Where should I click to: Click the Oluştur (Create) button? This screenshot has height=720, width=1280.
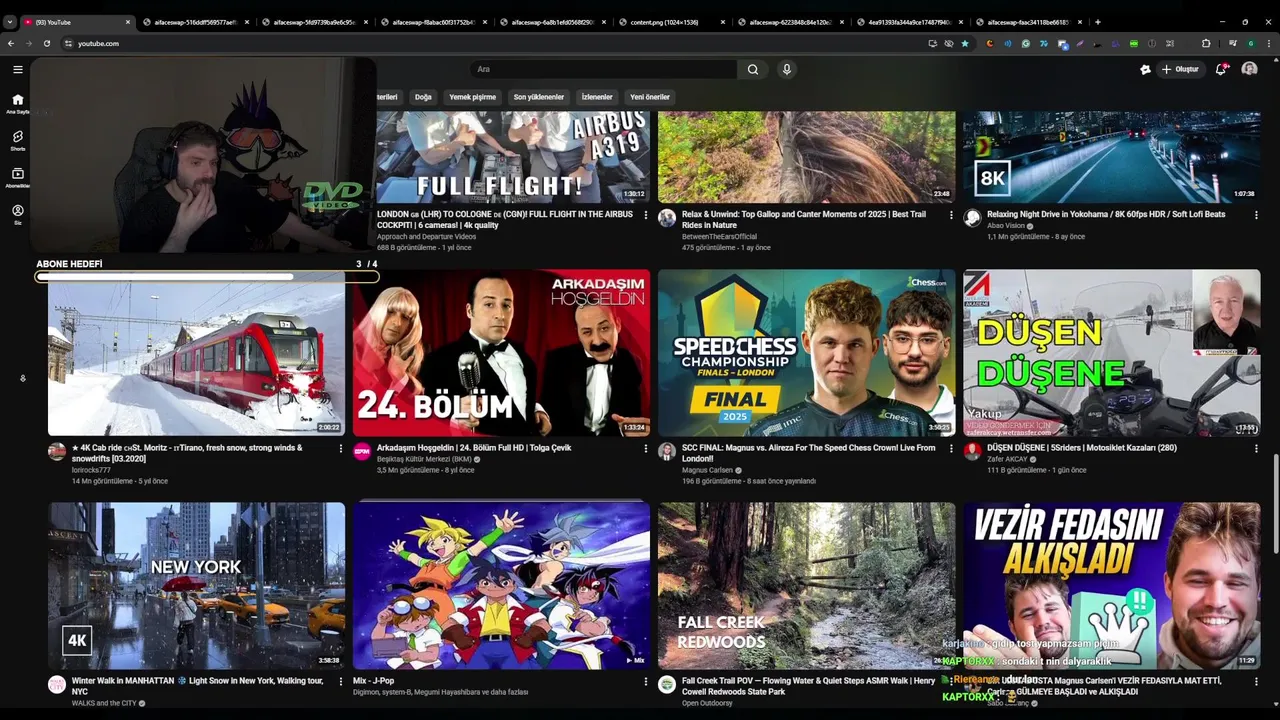tap(1180, 69)
